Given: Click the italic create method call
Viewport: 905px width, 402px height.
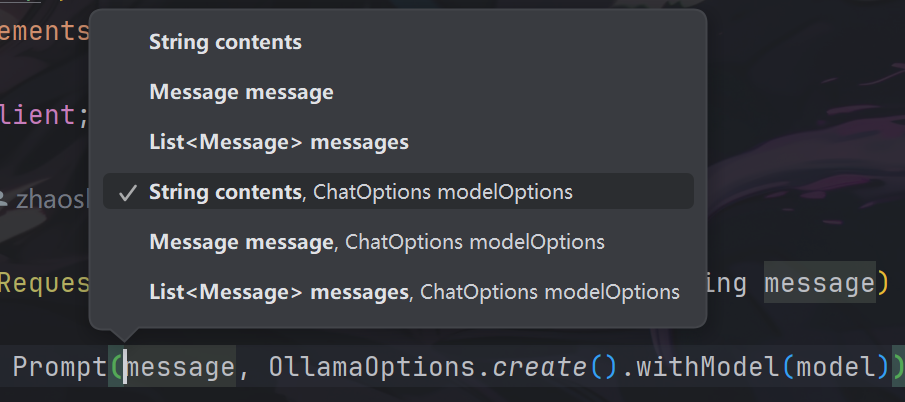Looking at the screenshot, I should [x=538, y=367].
